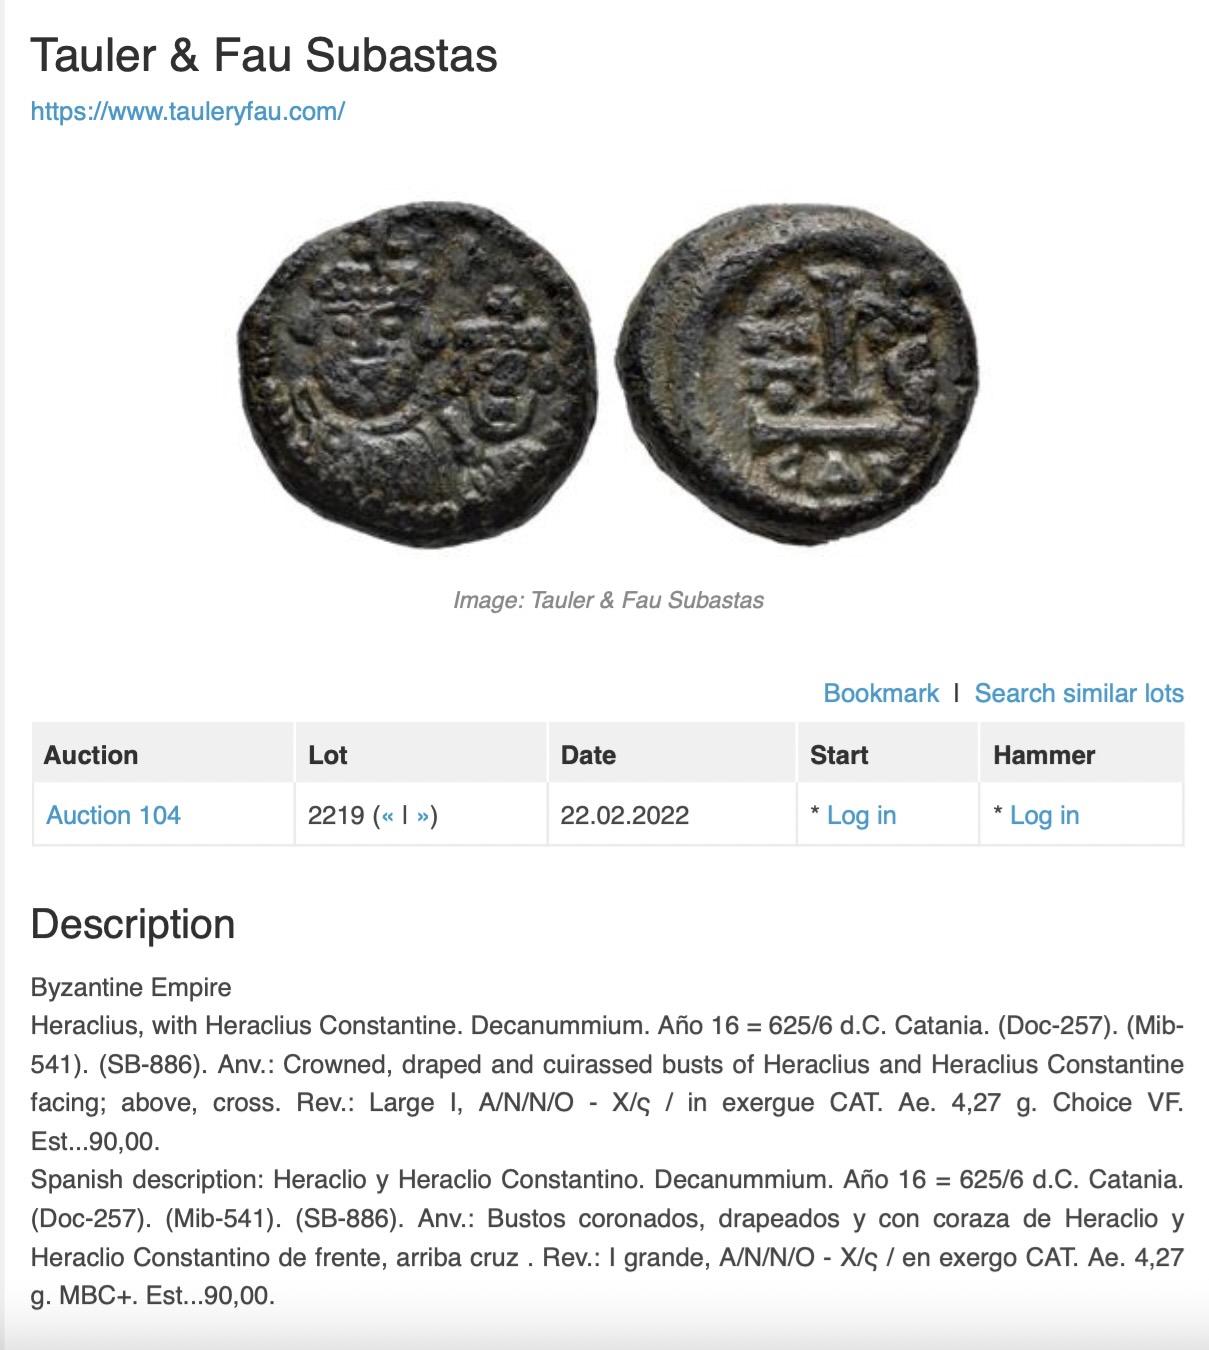Open the tauleryfau.com website link
1209x1350 pixels.
click(187, 111)
